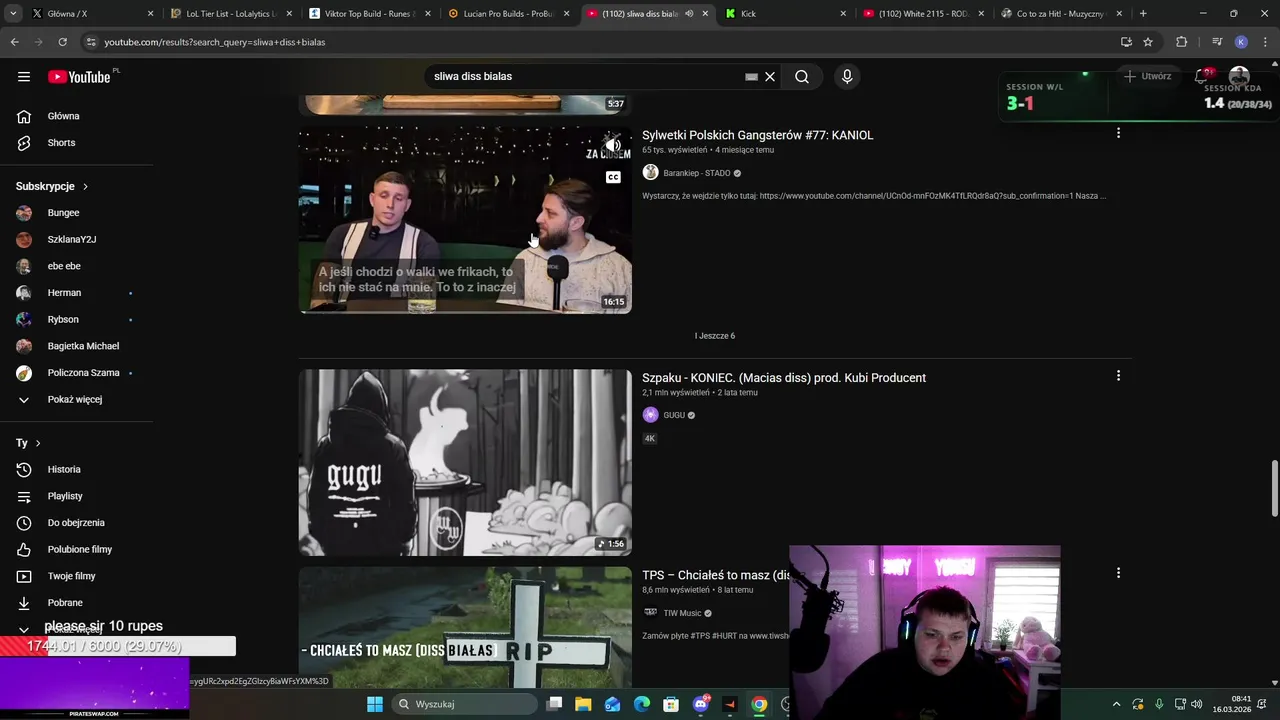1280x720 pixels.
Task: Switch to the Kick tab
Action: click(785, 14)
